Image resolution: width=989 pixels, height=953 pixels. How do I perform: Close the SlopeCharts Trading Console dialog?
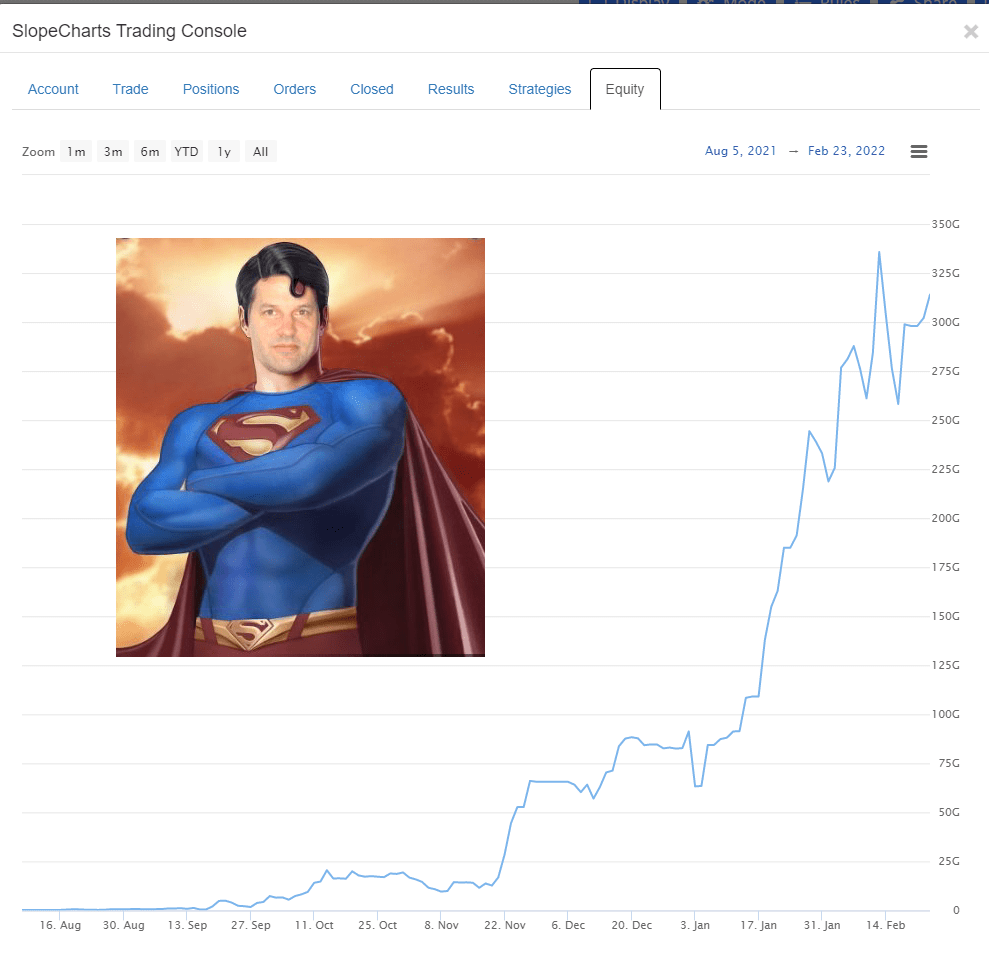(x=970, y=32)
